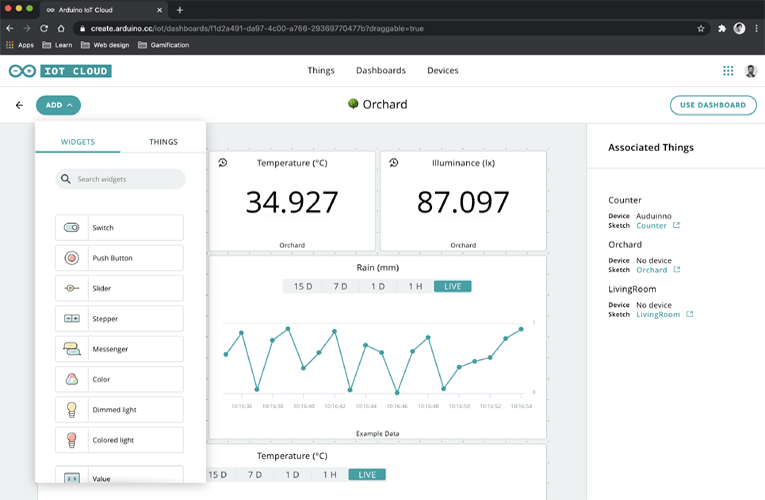This screenshot has height=500, width=765.
Task: Open the apps grid icon
Action: point(728,71)
